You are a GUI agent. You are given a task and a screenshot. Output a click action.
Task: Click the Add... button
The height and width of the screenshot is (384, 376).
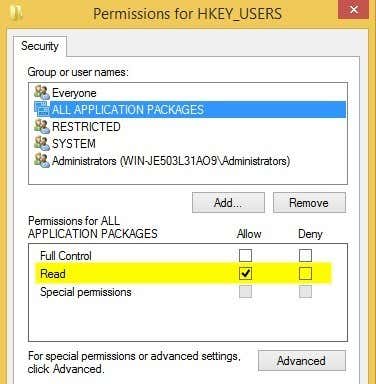point(228,203)
